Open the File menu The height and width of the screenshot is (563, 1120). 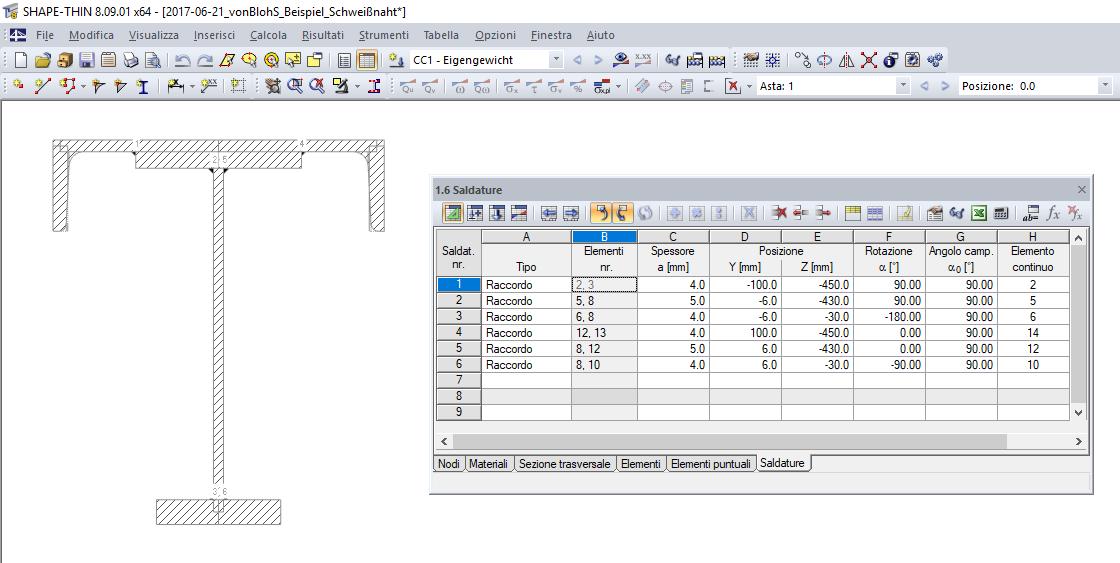[44, 35]
